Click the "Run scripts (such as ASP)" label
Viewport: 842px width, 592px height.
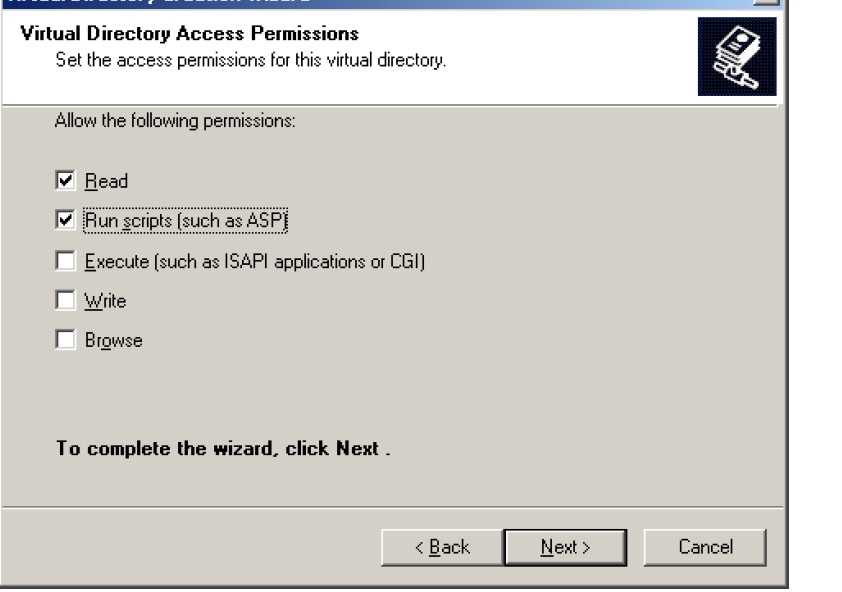click(x=186, y=220)
